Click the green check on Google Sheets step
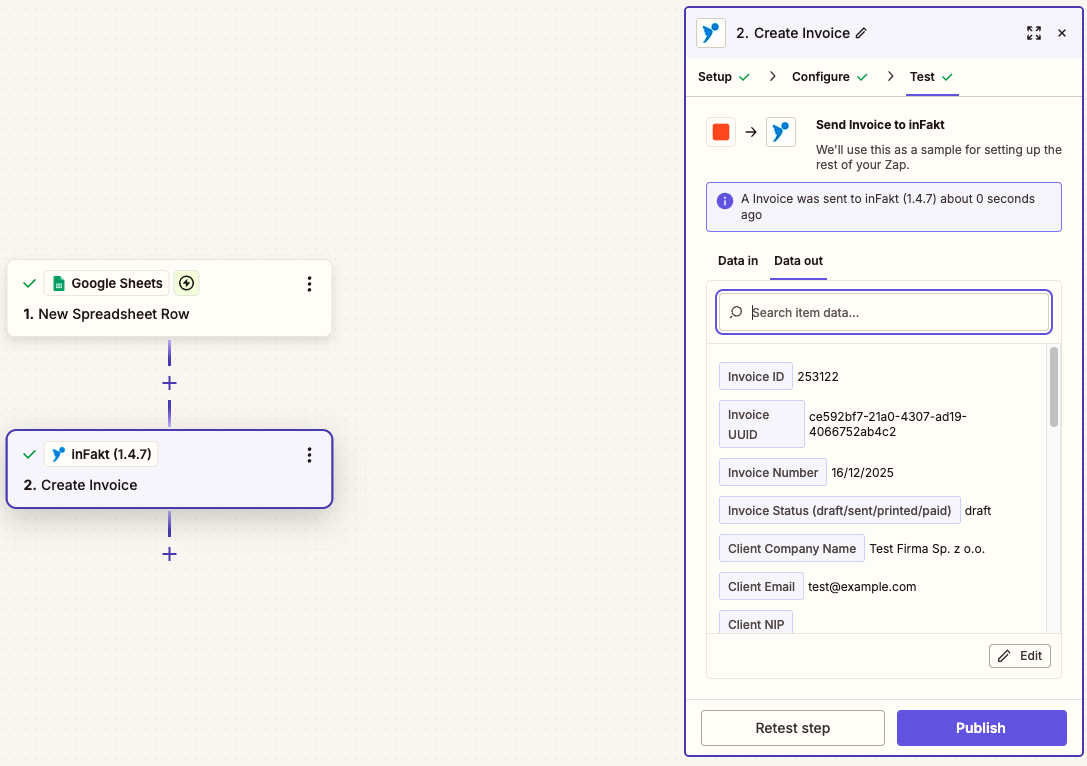The image size is (1087, 766). 29,284
